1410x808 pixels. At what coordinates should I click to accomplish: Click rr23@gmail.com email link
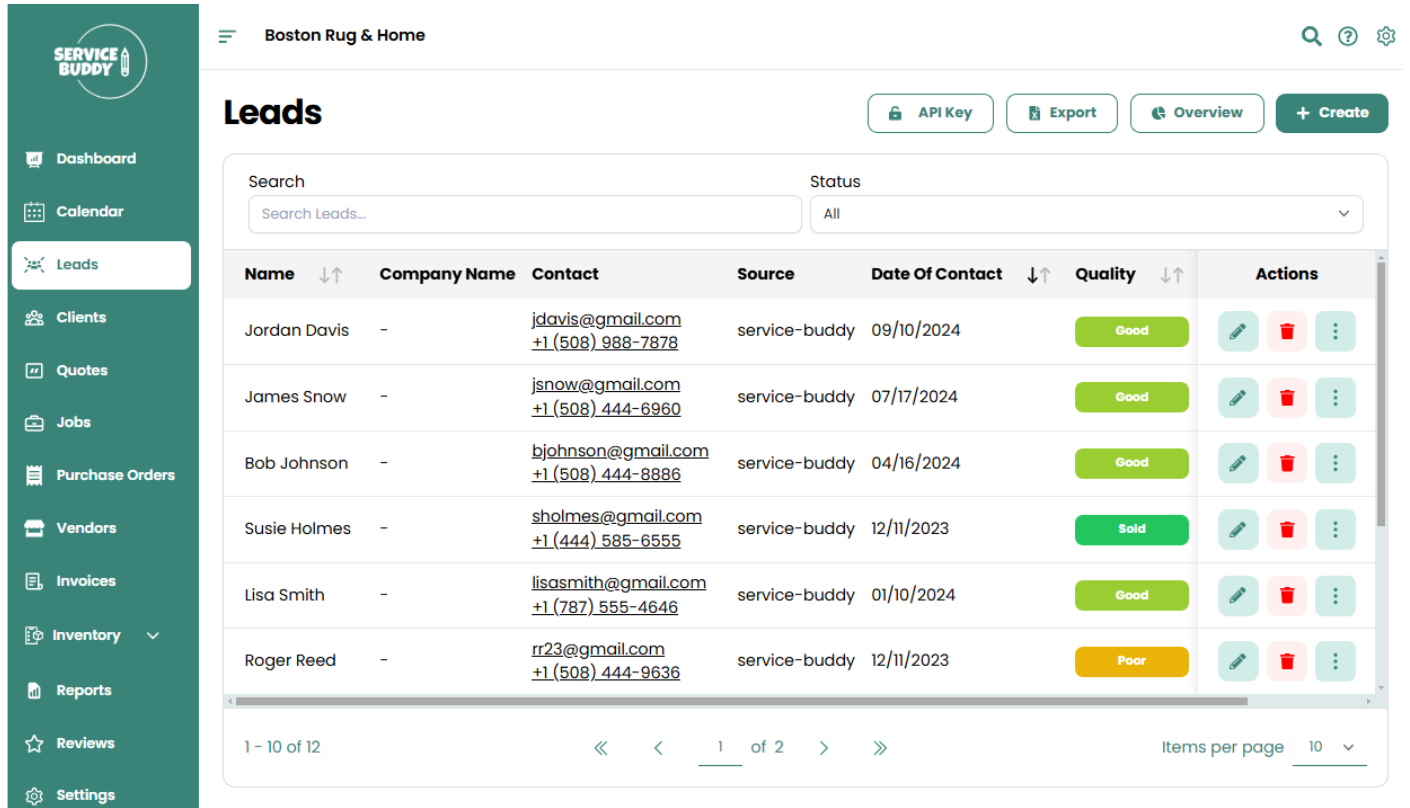pyautogui.click(x=598, y=649)
